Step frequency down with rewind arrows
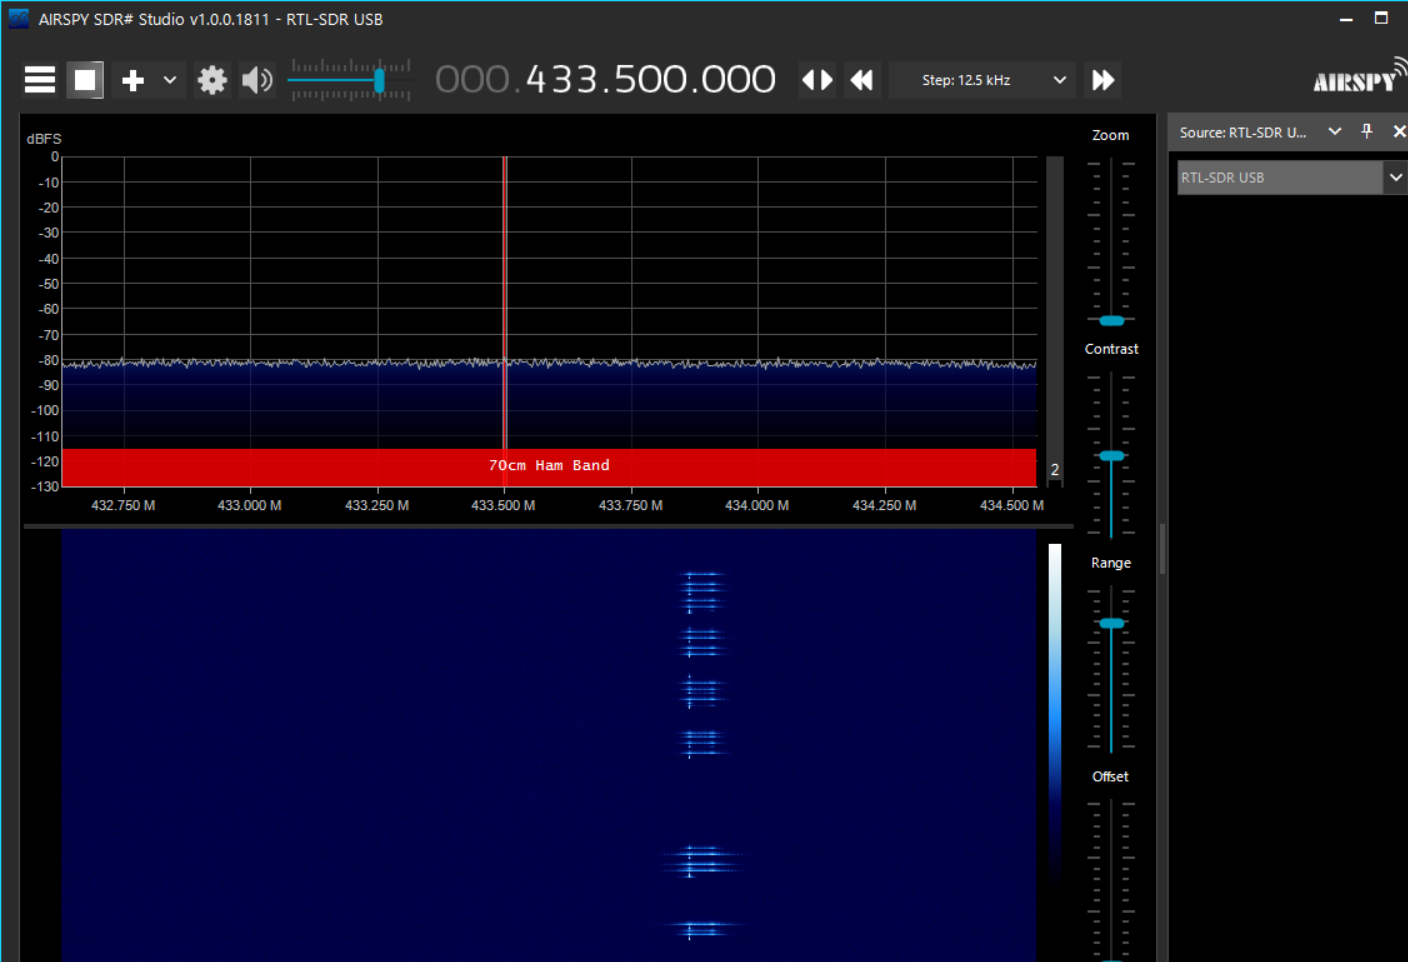This screenshot has height=962, width=1408. tap(861, 80)
